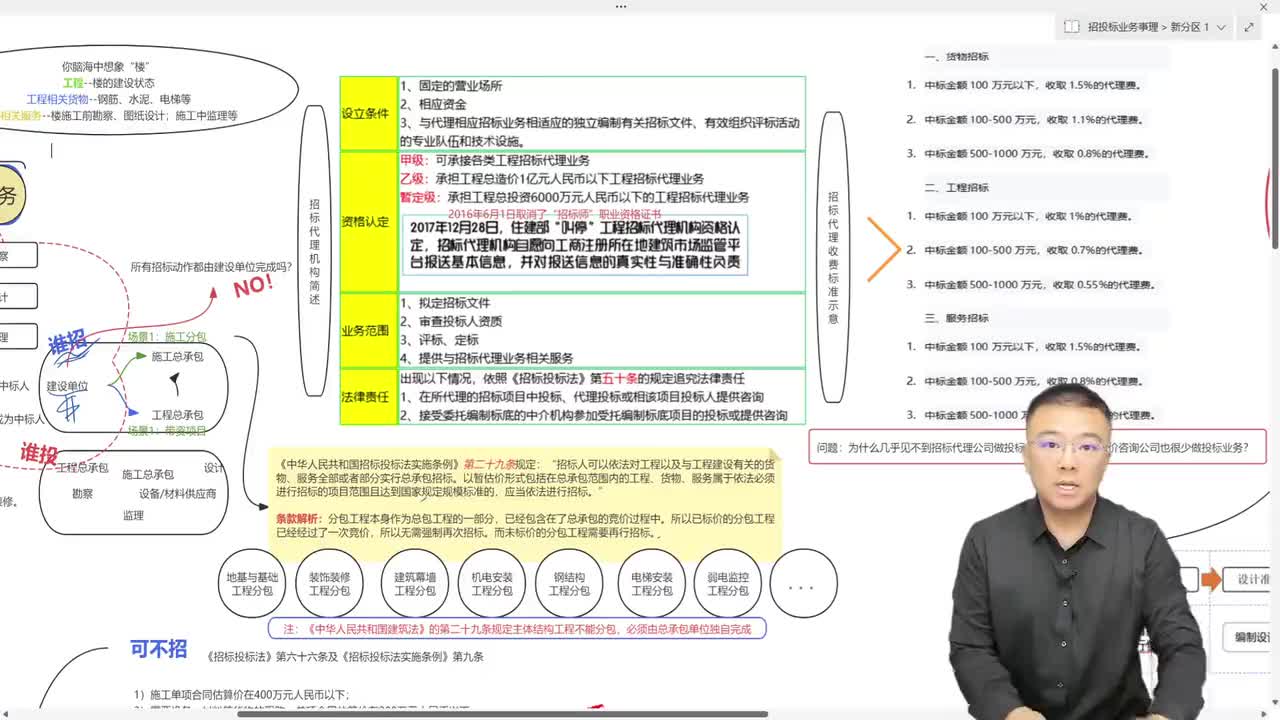
Task: Select the 弱电监控工程分包 ellipse
Action: (x=728, y=584)
